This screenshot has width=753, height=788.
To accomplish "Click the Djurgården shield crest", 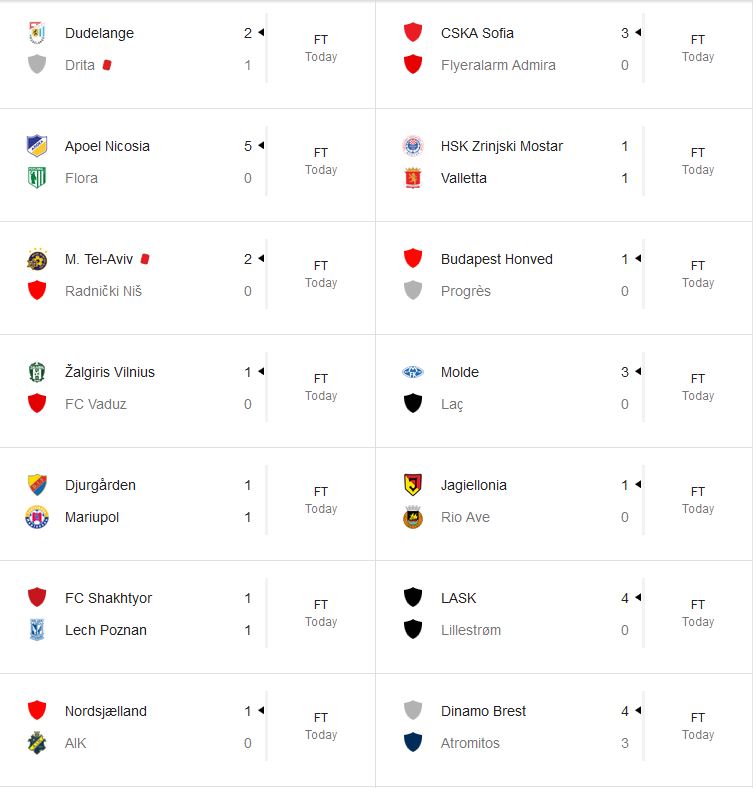I will coord(37,485).
